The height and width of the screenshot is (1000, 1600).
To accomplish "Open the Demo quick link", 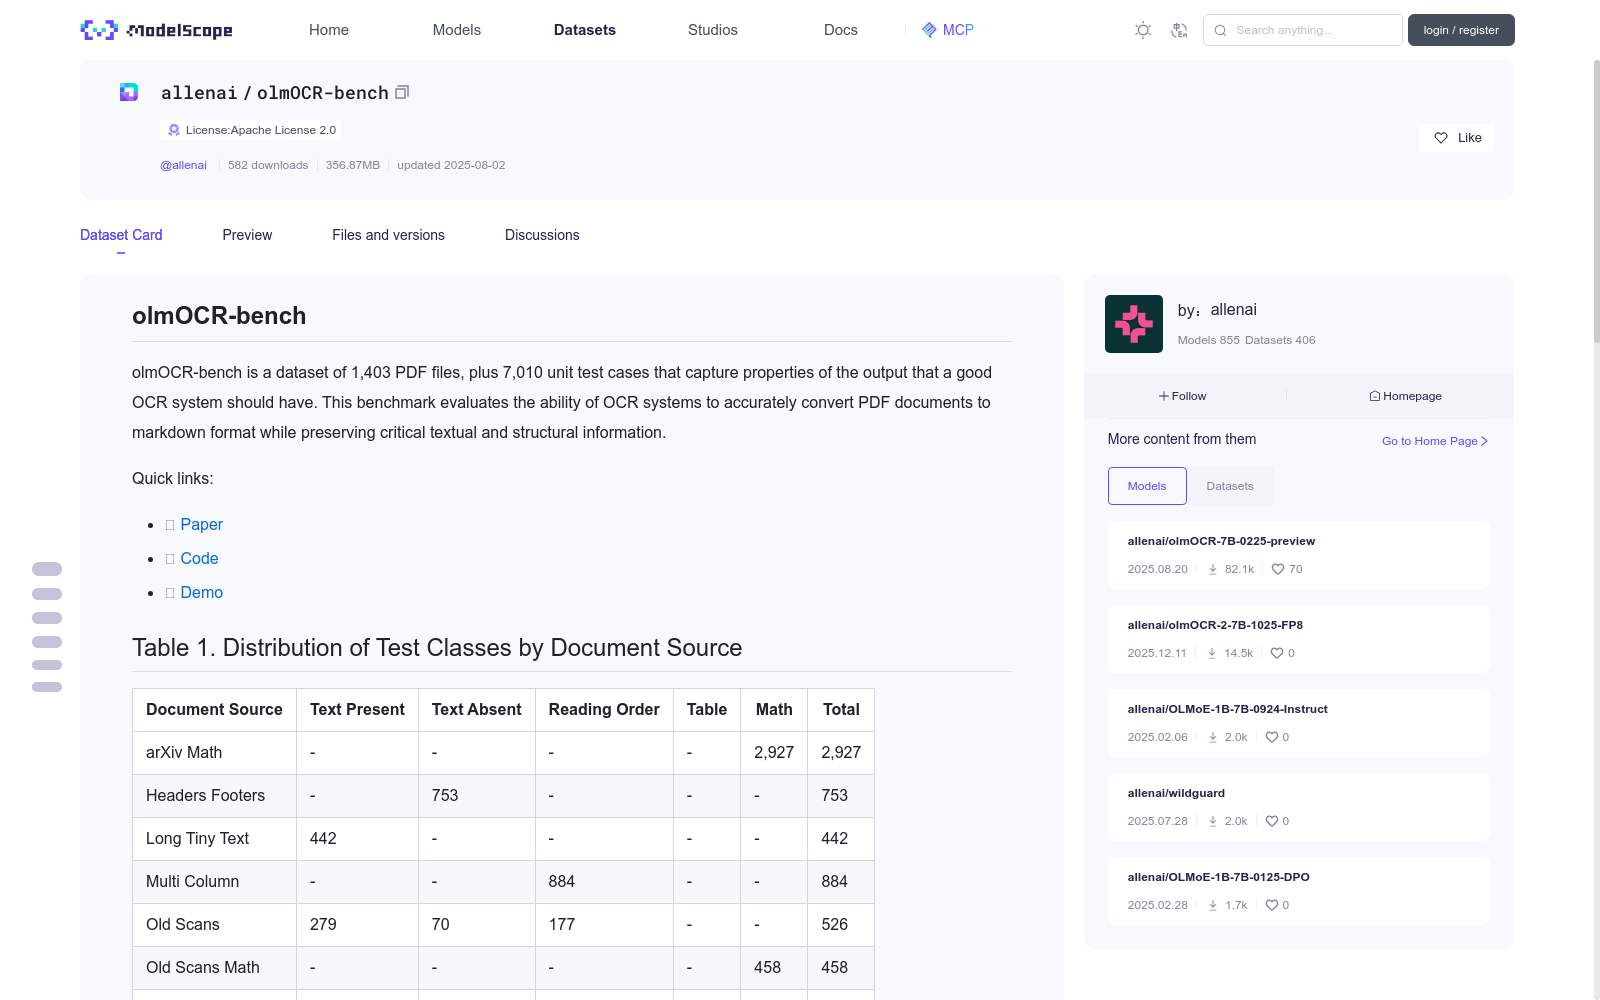I will pos(202,593).
